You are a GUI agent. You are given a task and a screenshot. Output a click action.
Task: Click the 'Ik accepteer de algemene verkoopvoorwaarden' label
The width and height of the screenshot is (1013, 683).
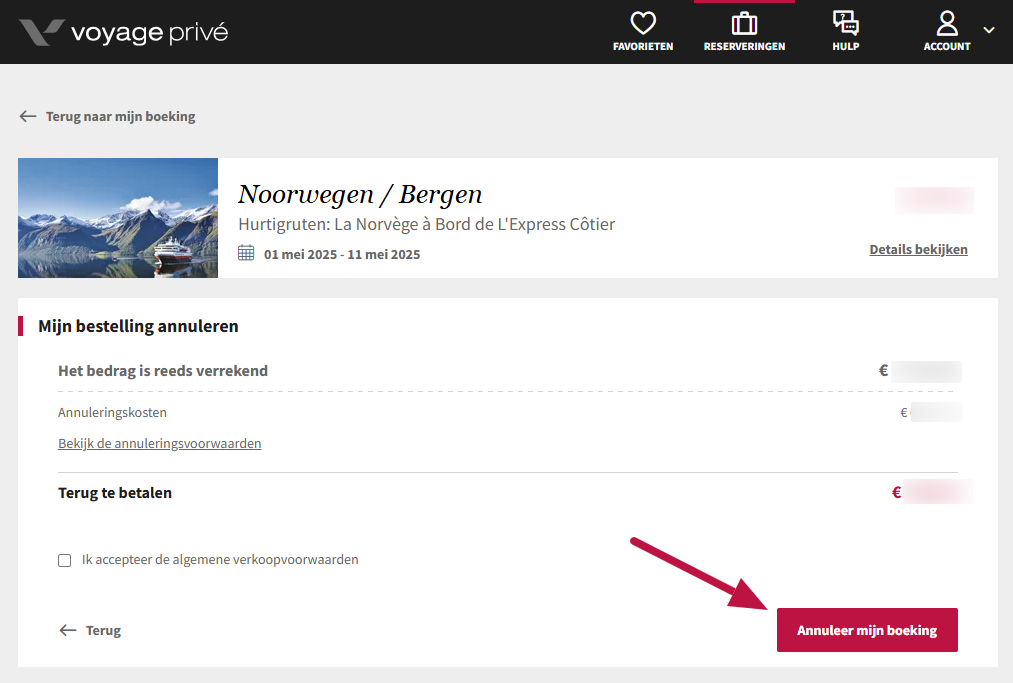[x=219, y=560]
